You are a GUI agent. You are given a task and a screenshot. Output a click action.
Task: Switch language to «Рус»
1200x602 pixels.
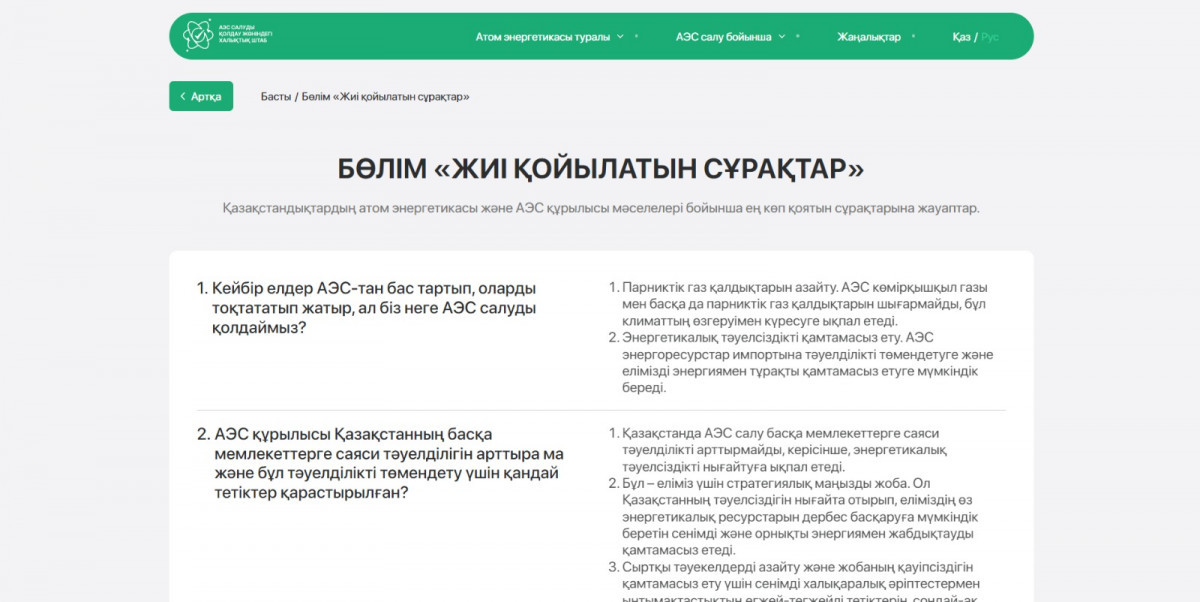point(989,37)
